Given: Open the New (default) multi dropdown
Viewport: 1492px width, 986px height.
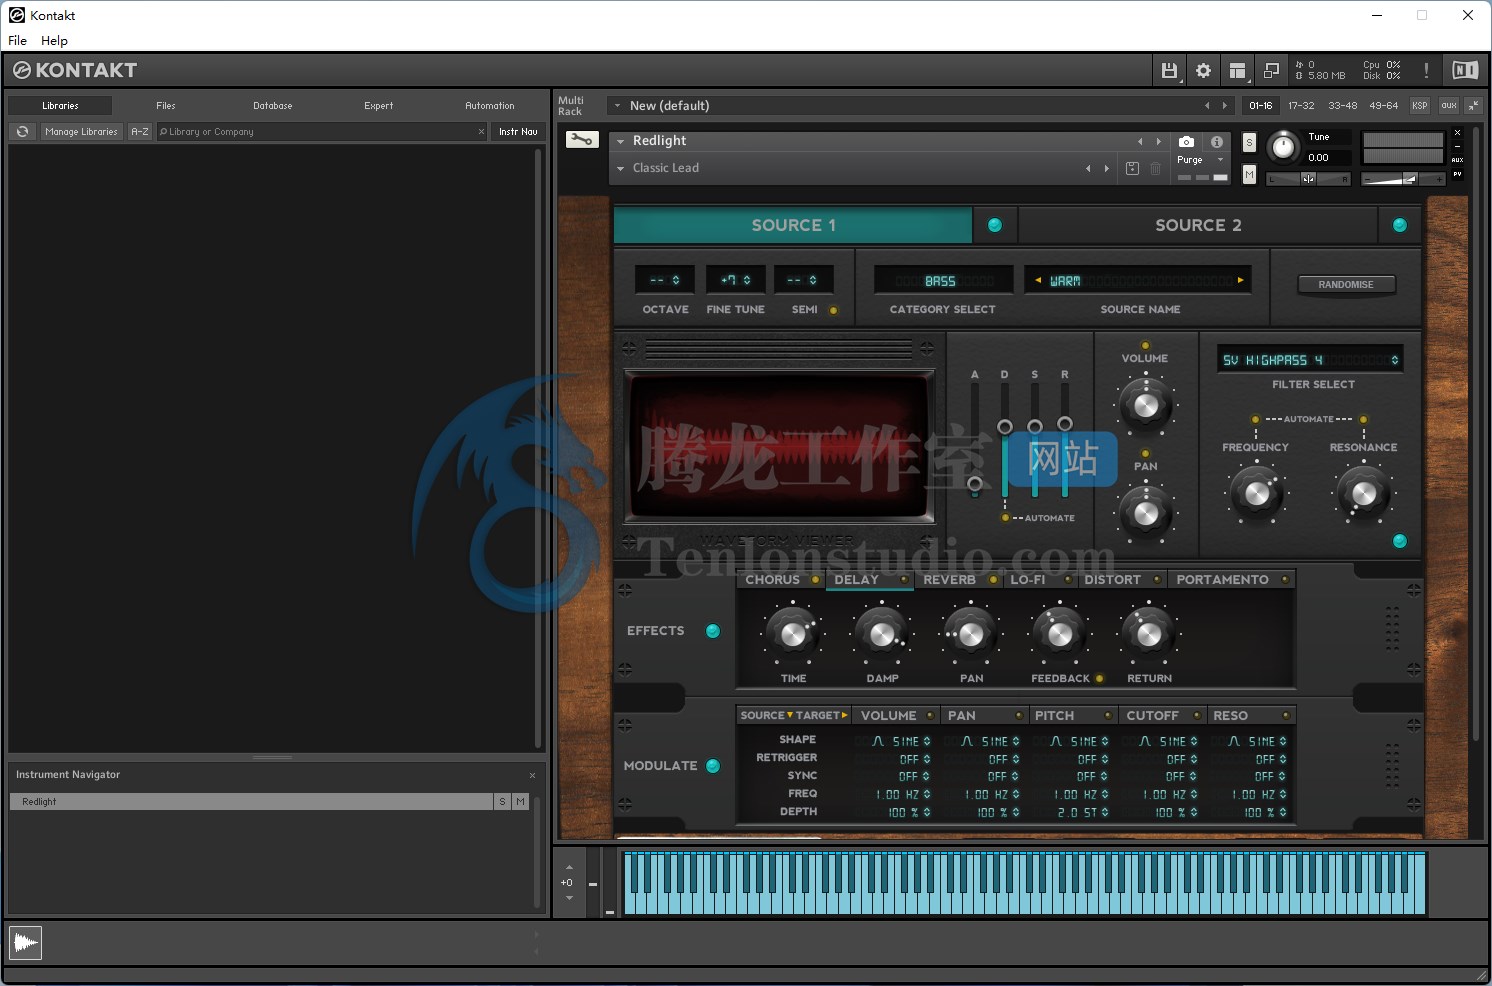Looking at the screenshot, I should 618,105.
